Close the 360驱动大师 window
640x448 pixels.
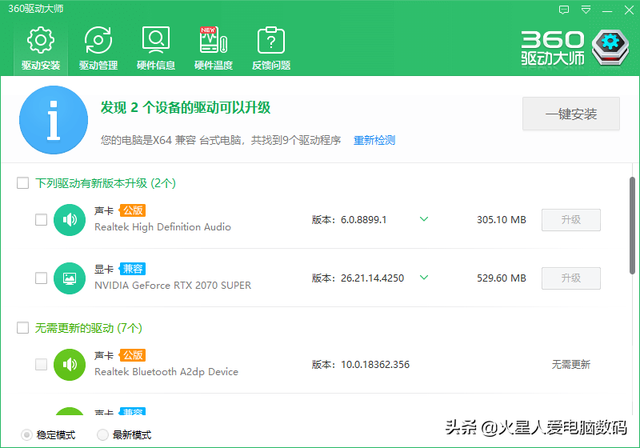629,10
